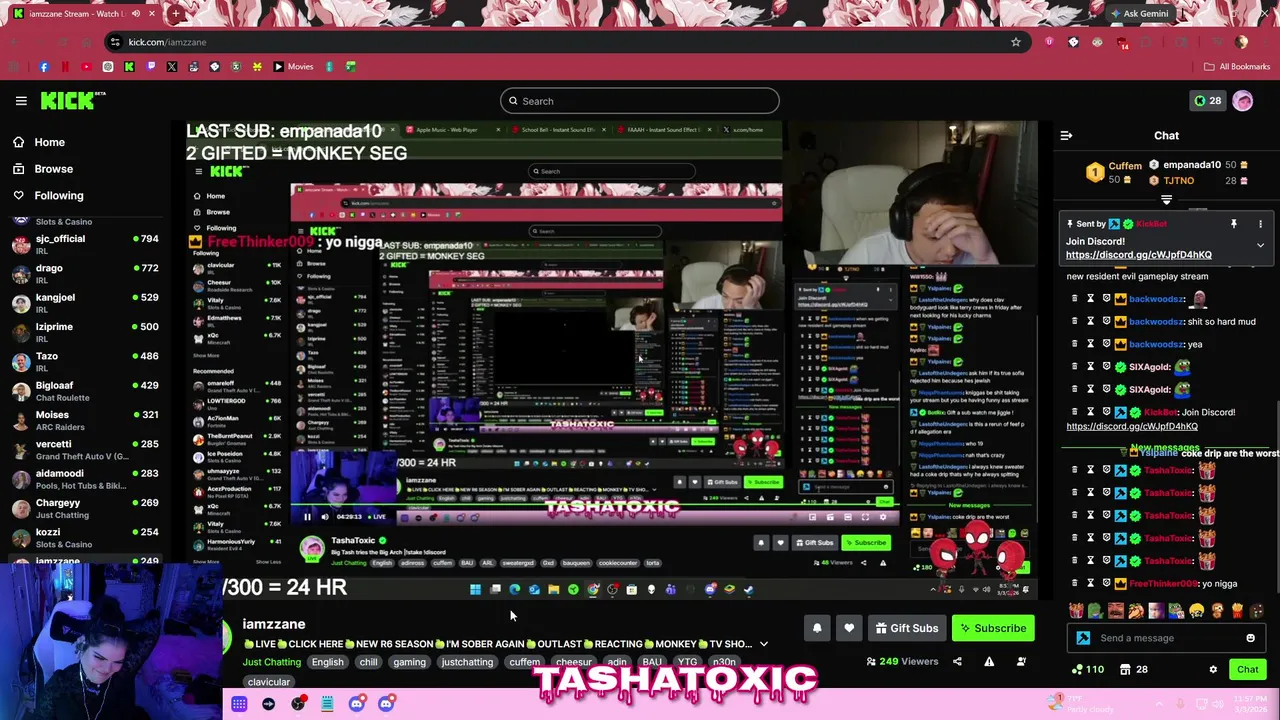Ban the user on backwoodsz's 'shit so hard mud' message

point(1107,321)
